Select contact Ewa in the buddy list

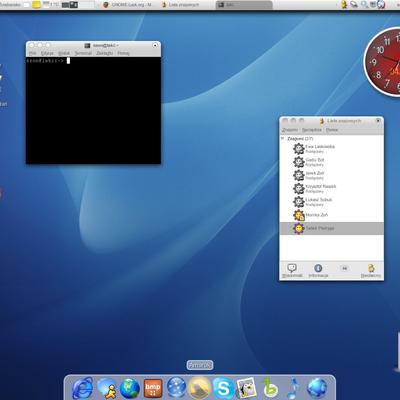(332, 149)
